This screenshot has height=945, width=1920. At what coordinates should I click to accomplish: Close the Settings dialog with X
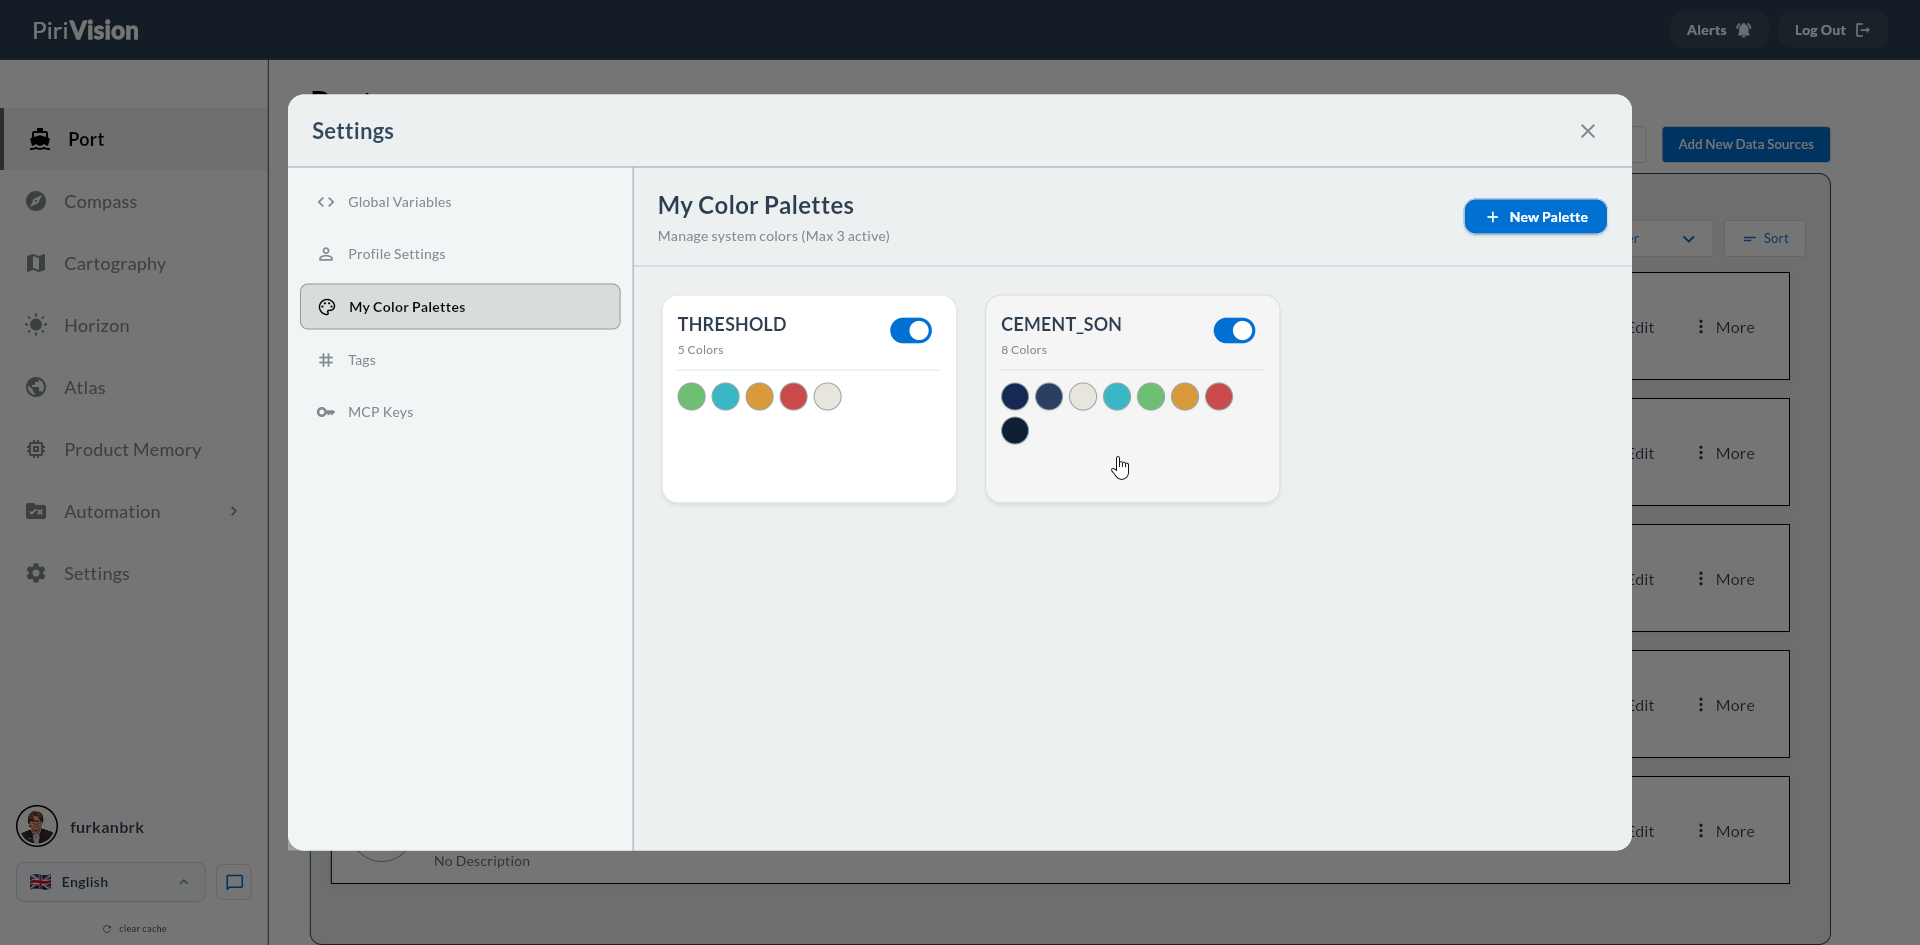click(1588, 131)
